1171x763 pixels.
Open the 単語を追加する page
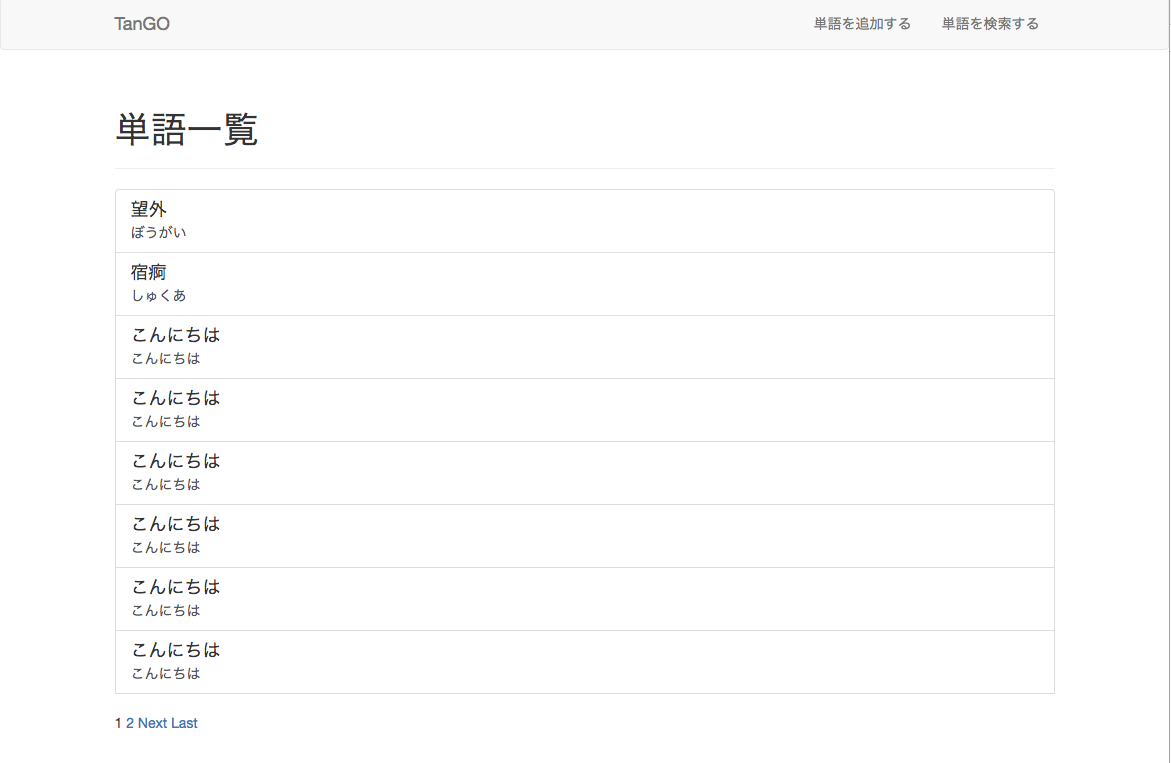pos(863,23)
